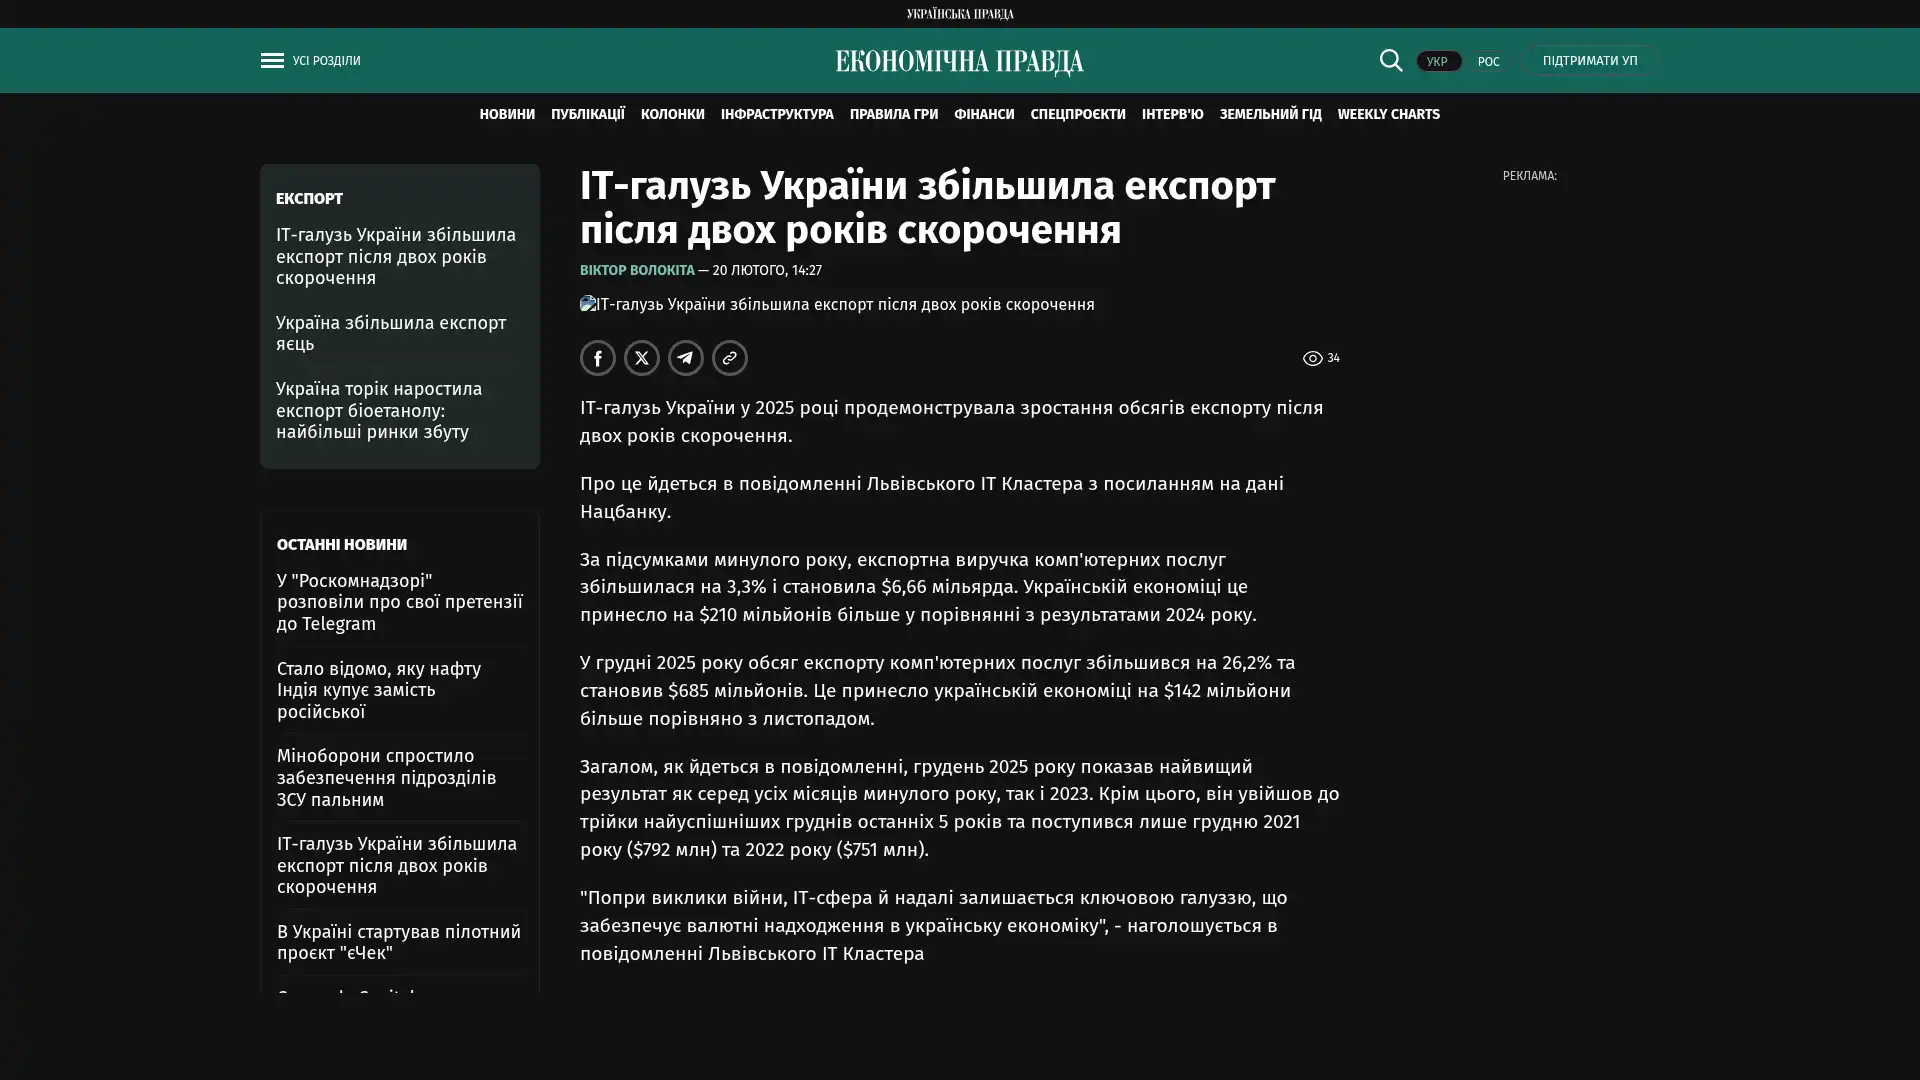Open the Українська правда top link
1920x1080 pixels.
pos(959,14)
